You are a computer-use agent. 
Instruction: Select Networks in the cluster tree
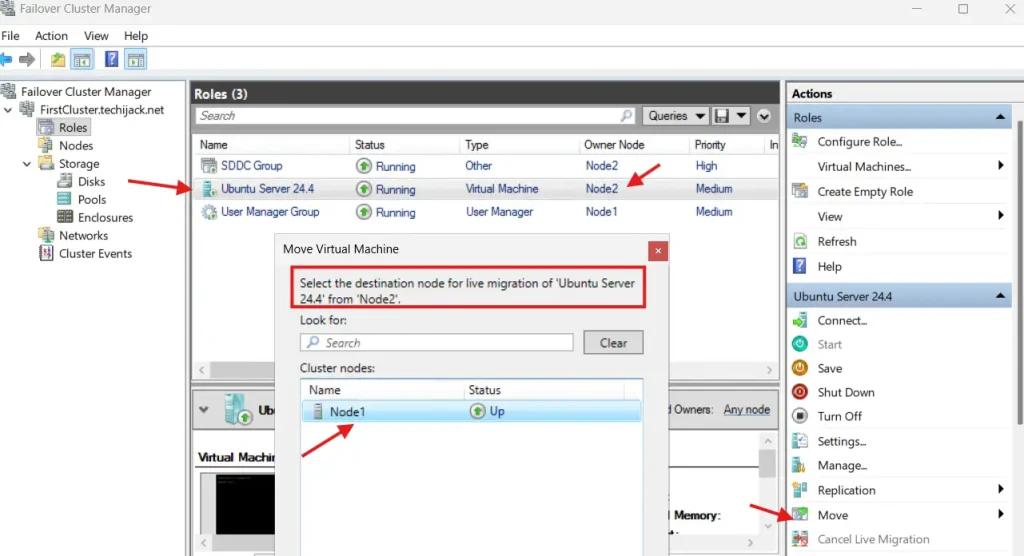(84, 235)
